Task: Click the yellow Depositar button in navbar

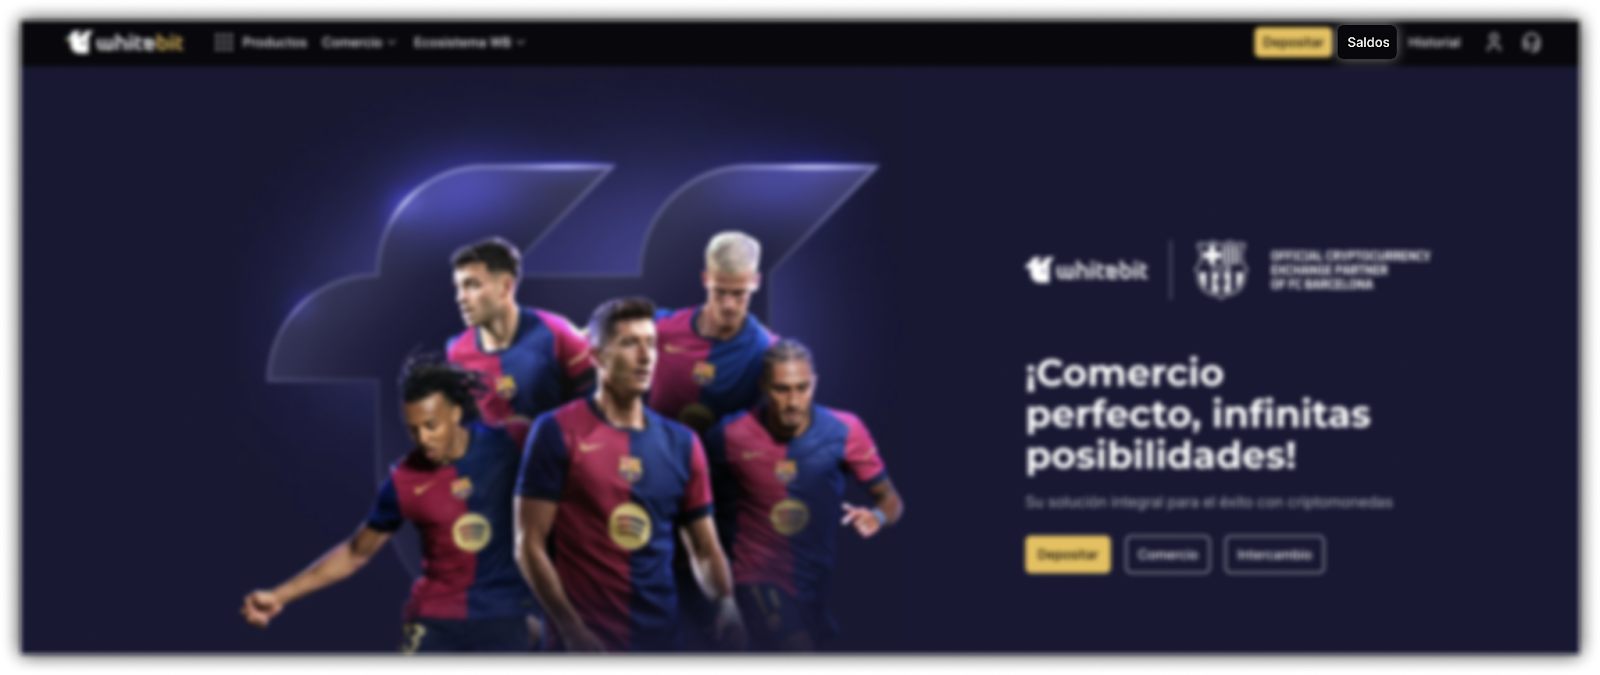Action: [1293, 42]
